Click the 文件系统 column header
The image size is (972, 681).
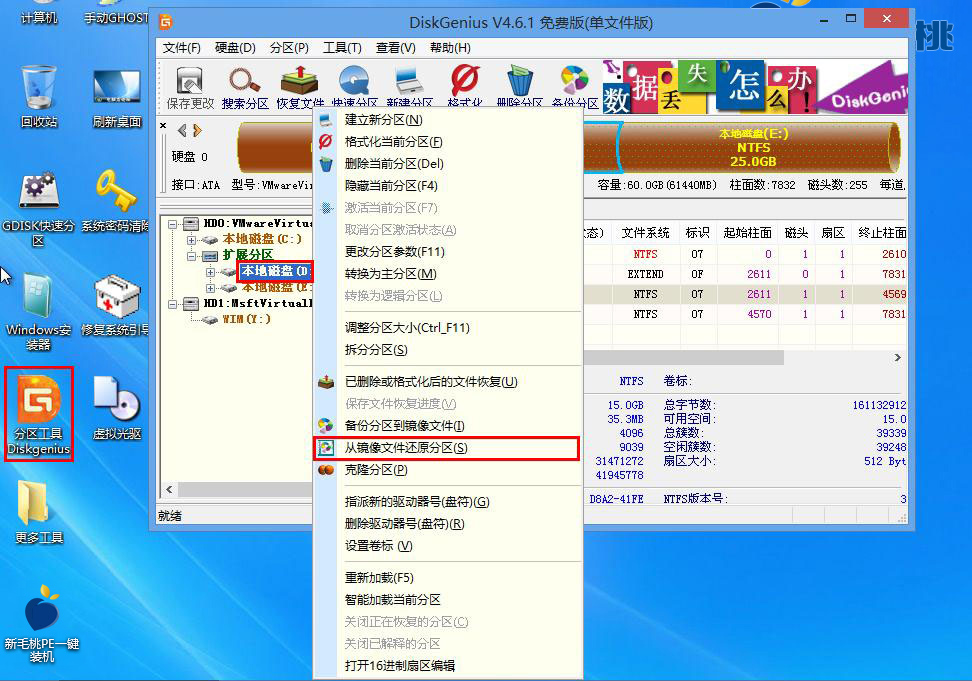645,232
